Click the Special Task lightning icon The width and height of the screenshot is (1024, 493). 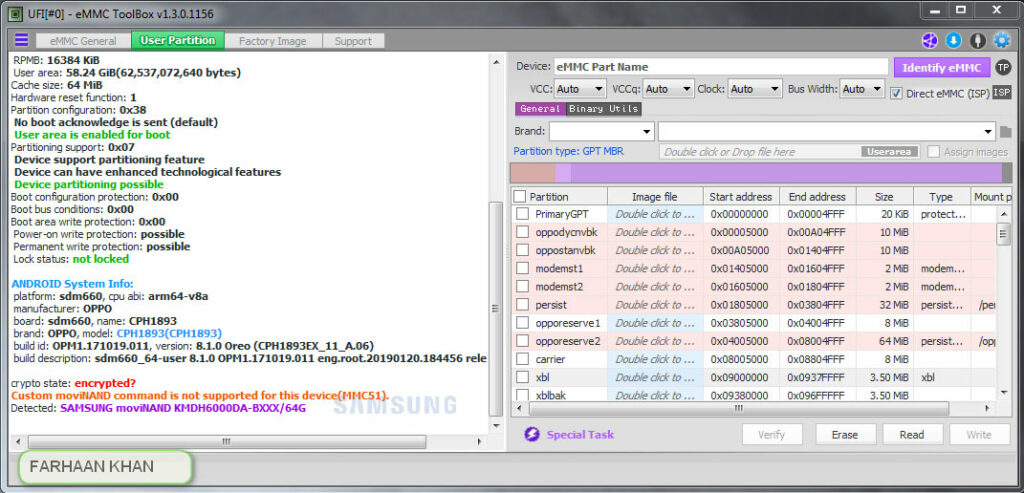(532, 434)
